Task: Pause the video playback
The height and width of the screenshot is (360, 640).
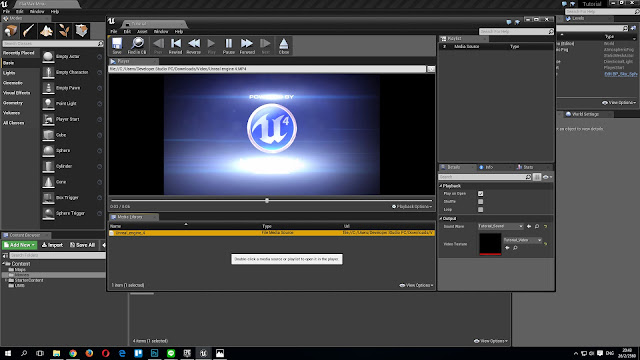Action: pyautogui.click(x=229, y=46)
